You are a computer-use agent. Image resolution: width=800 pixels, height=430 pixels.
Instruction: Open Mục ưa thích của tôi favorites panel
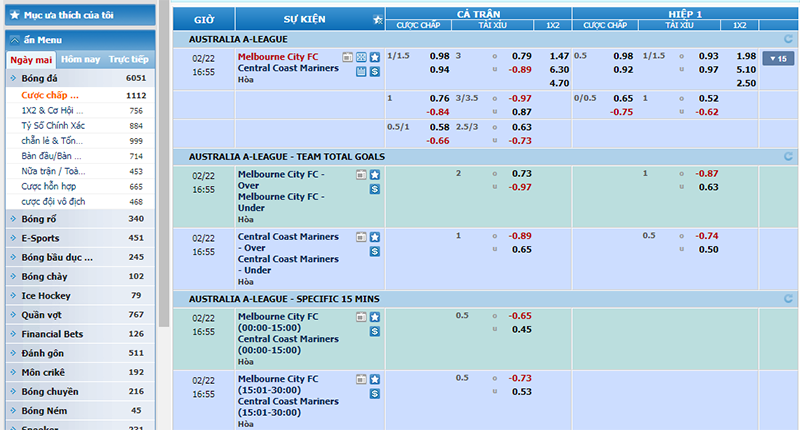coord(80,15)
